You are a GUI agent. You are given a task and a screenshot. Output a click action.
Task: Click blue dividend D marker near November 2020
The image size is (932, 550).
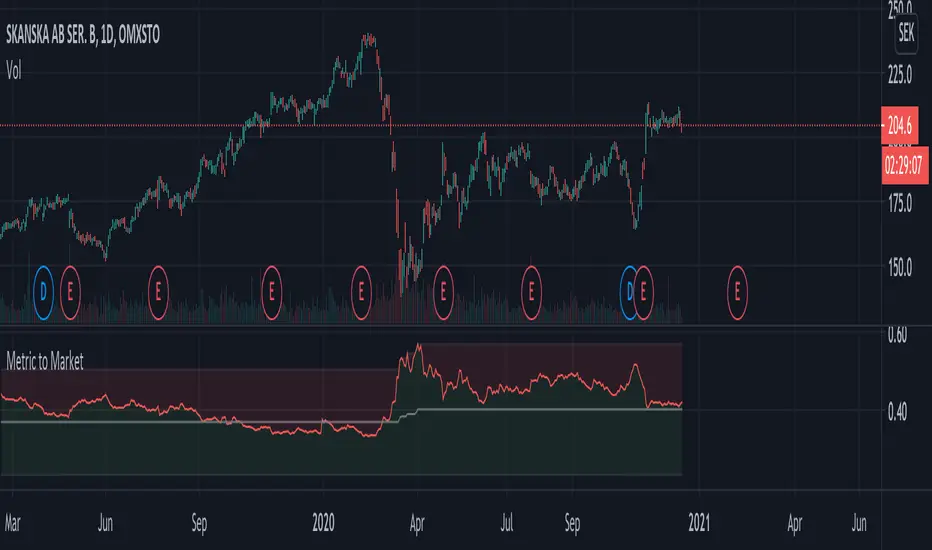point(628,293)
